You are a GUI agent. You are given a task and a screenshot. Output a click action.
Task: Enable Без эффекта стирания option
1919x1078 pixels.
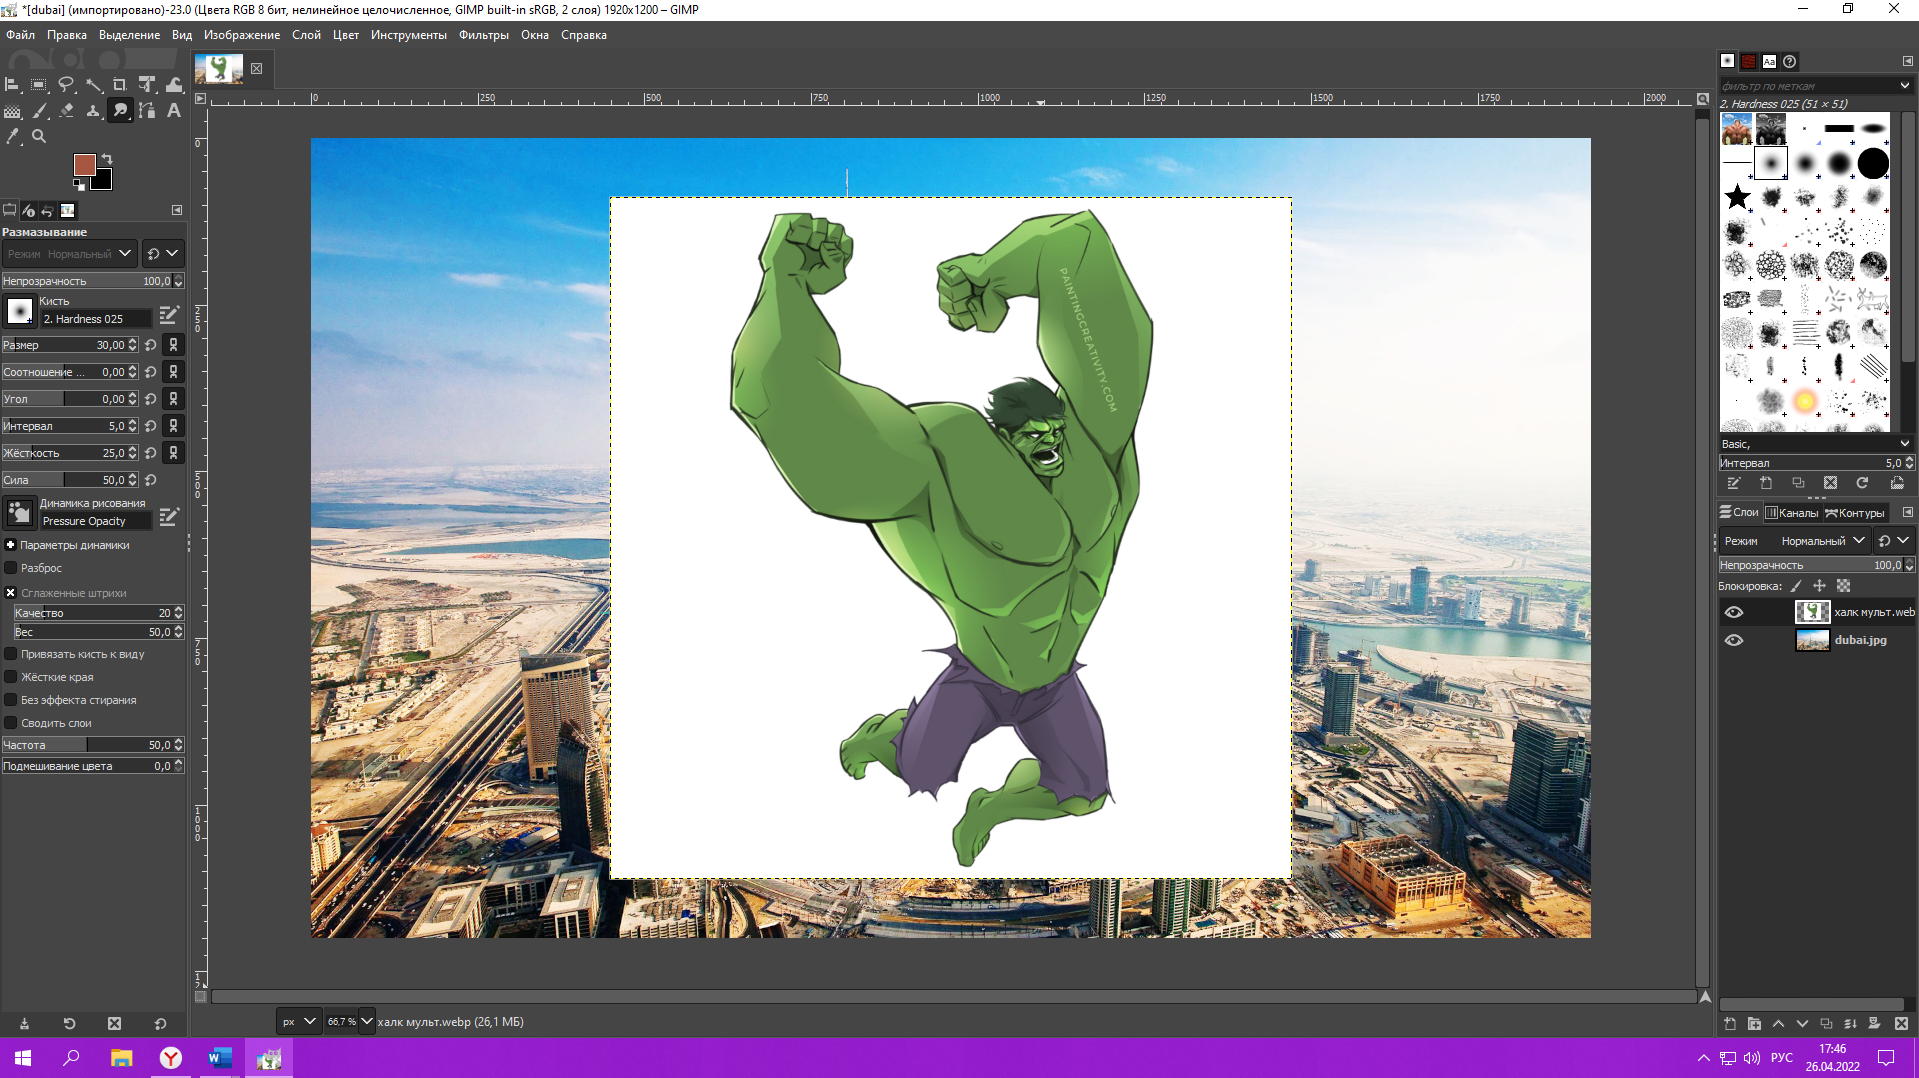click(11, 700)
